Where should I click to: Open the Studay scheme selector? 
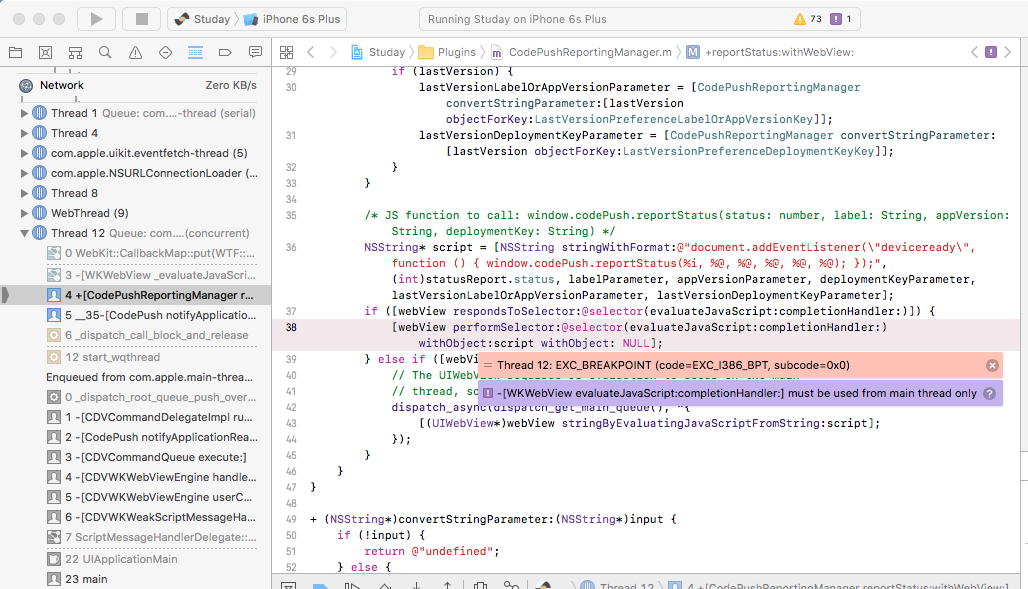[203, 19]
